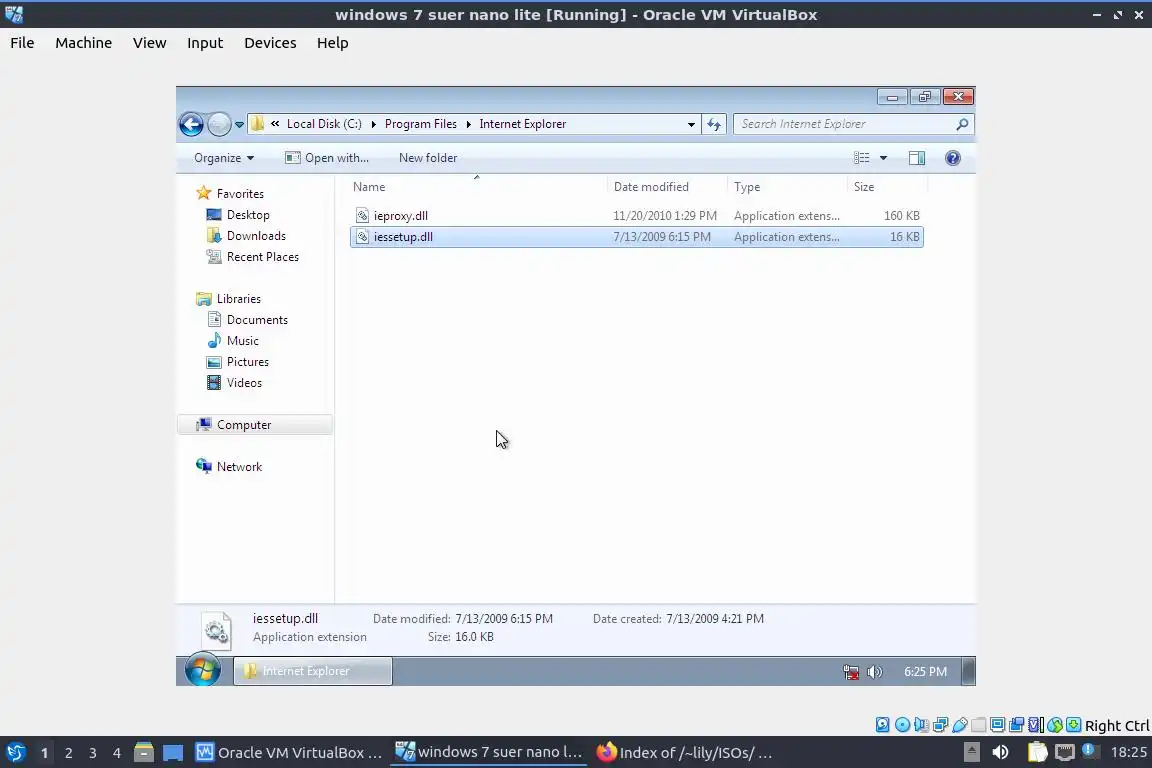The height and width of the screenshot is (768, 1152).
Task: Select the ieproxy.dll file icon
Action: click(x=362, y=215)
